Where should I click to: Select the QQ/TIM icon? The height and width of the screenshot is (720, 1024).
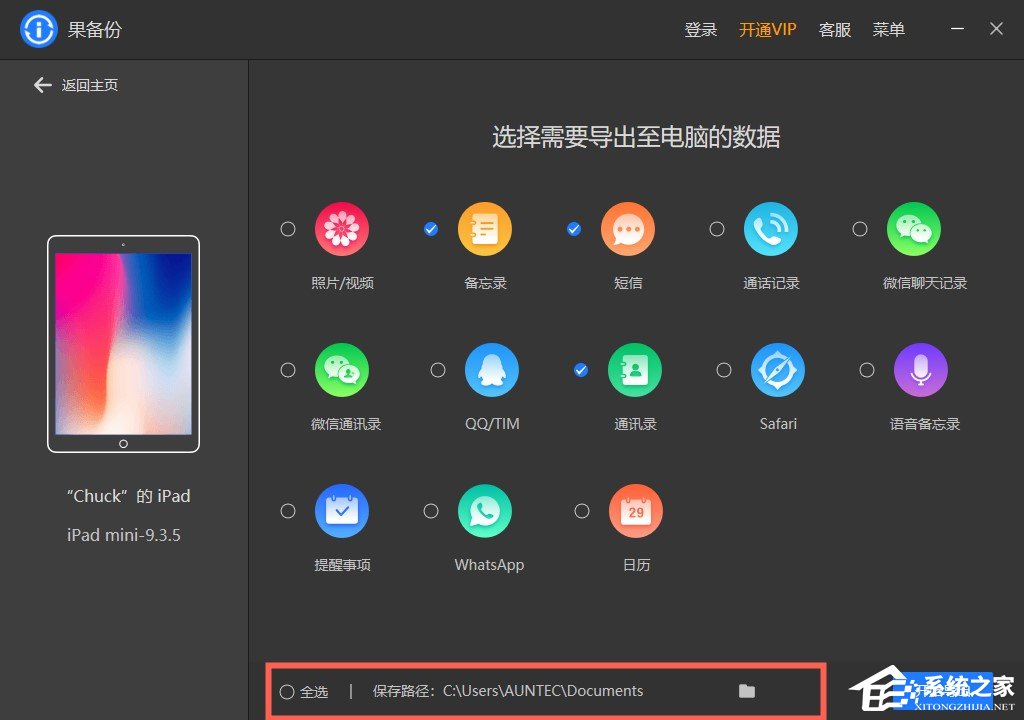click(491, 369)
